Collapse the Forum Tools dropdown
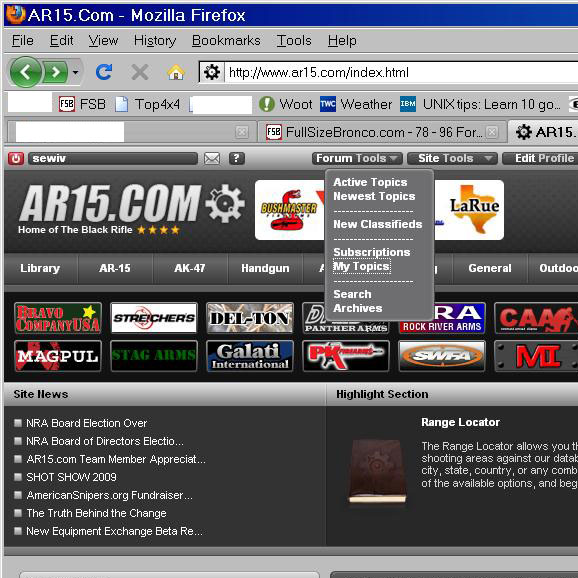578x578 pixels. tap(357, 159)
